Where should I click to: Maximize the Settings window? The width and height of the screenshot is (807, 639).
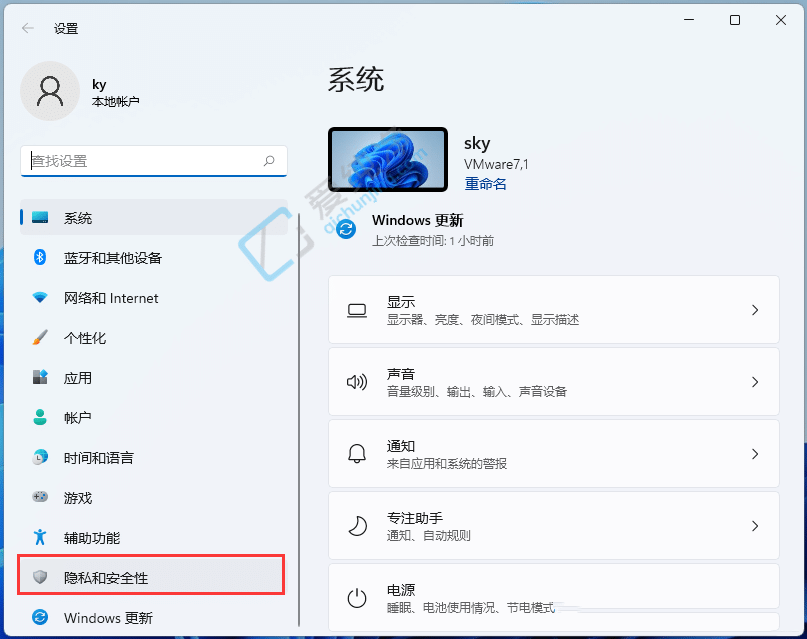point(735,20)
